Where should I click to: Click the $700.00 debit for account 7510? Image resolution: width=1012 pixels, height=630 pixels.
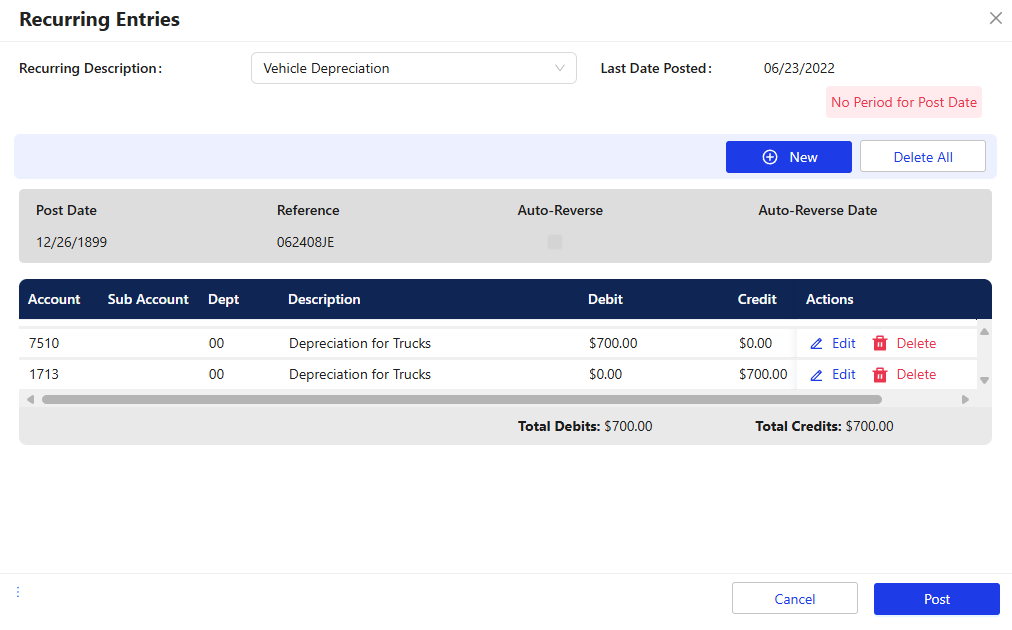(x=613, y=343)
